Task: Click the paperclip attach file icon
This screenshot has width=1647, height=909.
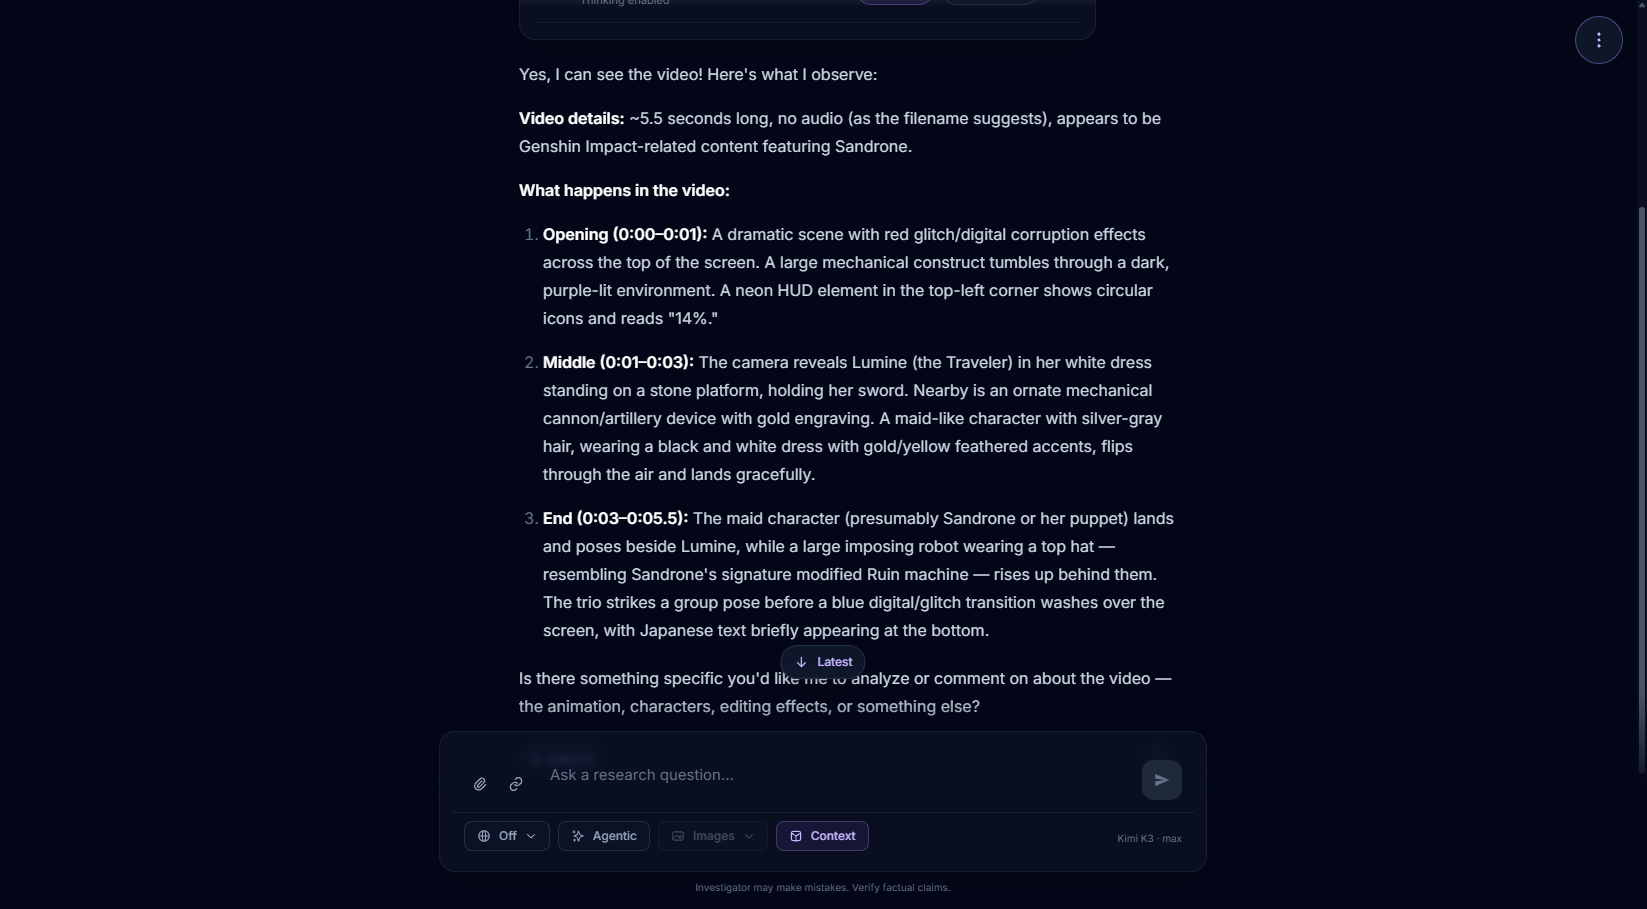Action: click(480, 784)
